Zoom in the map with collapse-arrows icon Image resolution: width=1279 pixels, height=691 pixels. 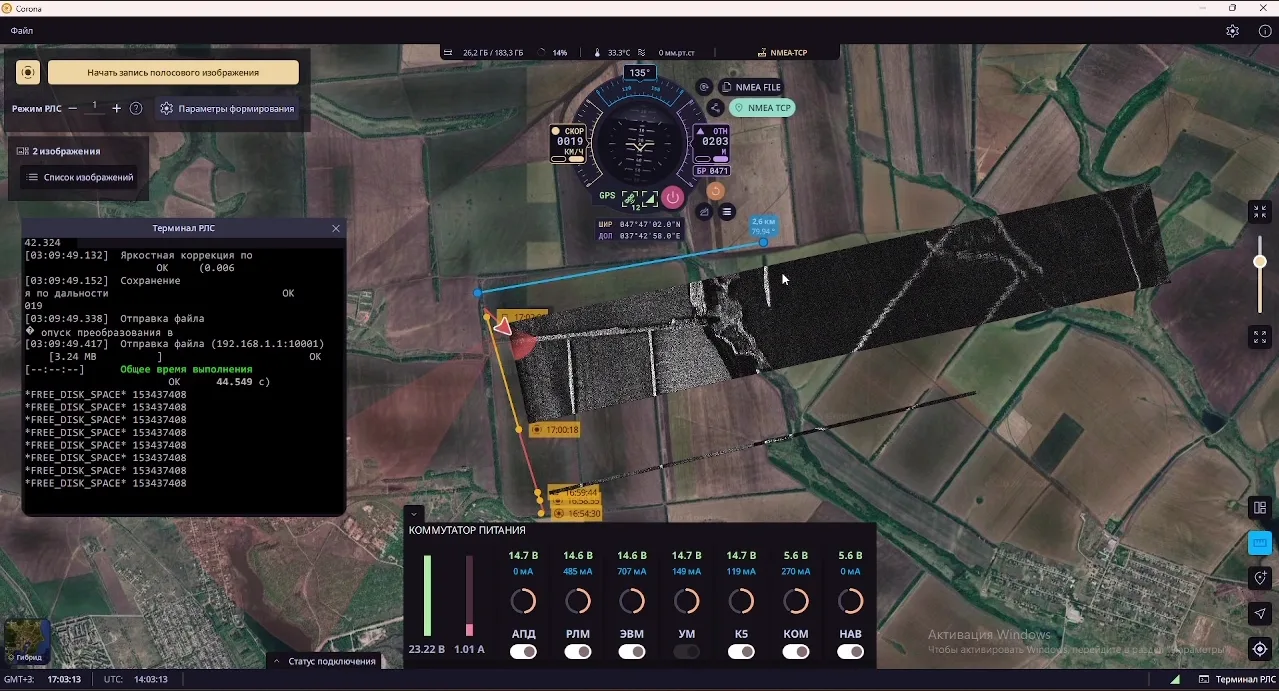pos(1260,212)
